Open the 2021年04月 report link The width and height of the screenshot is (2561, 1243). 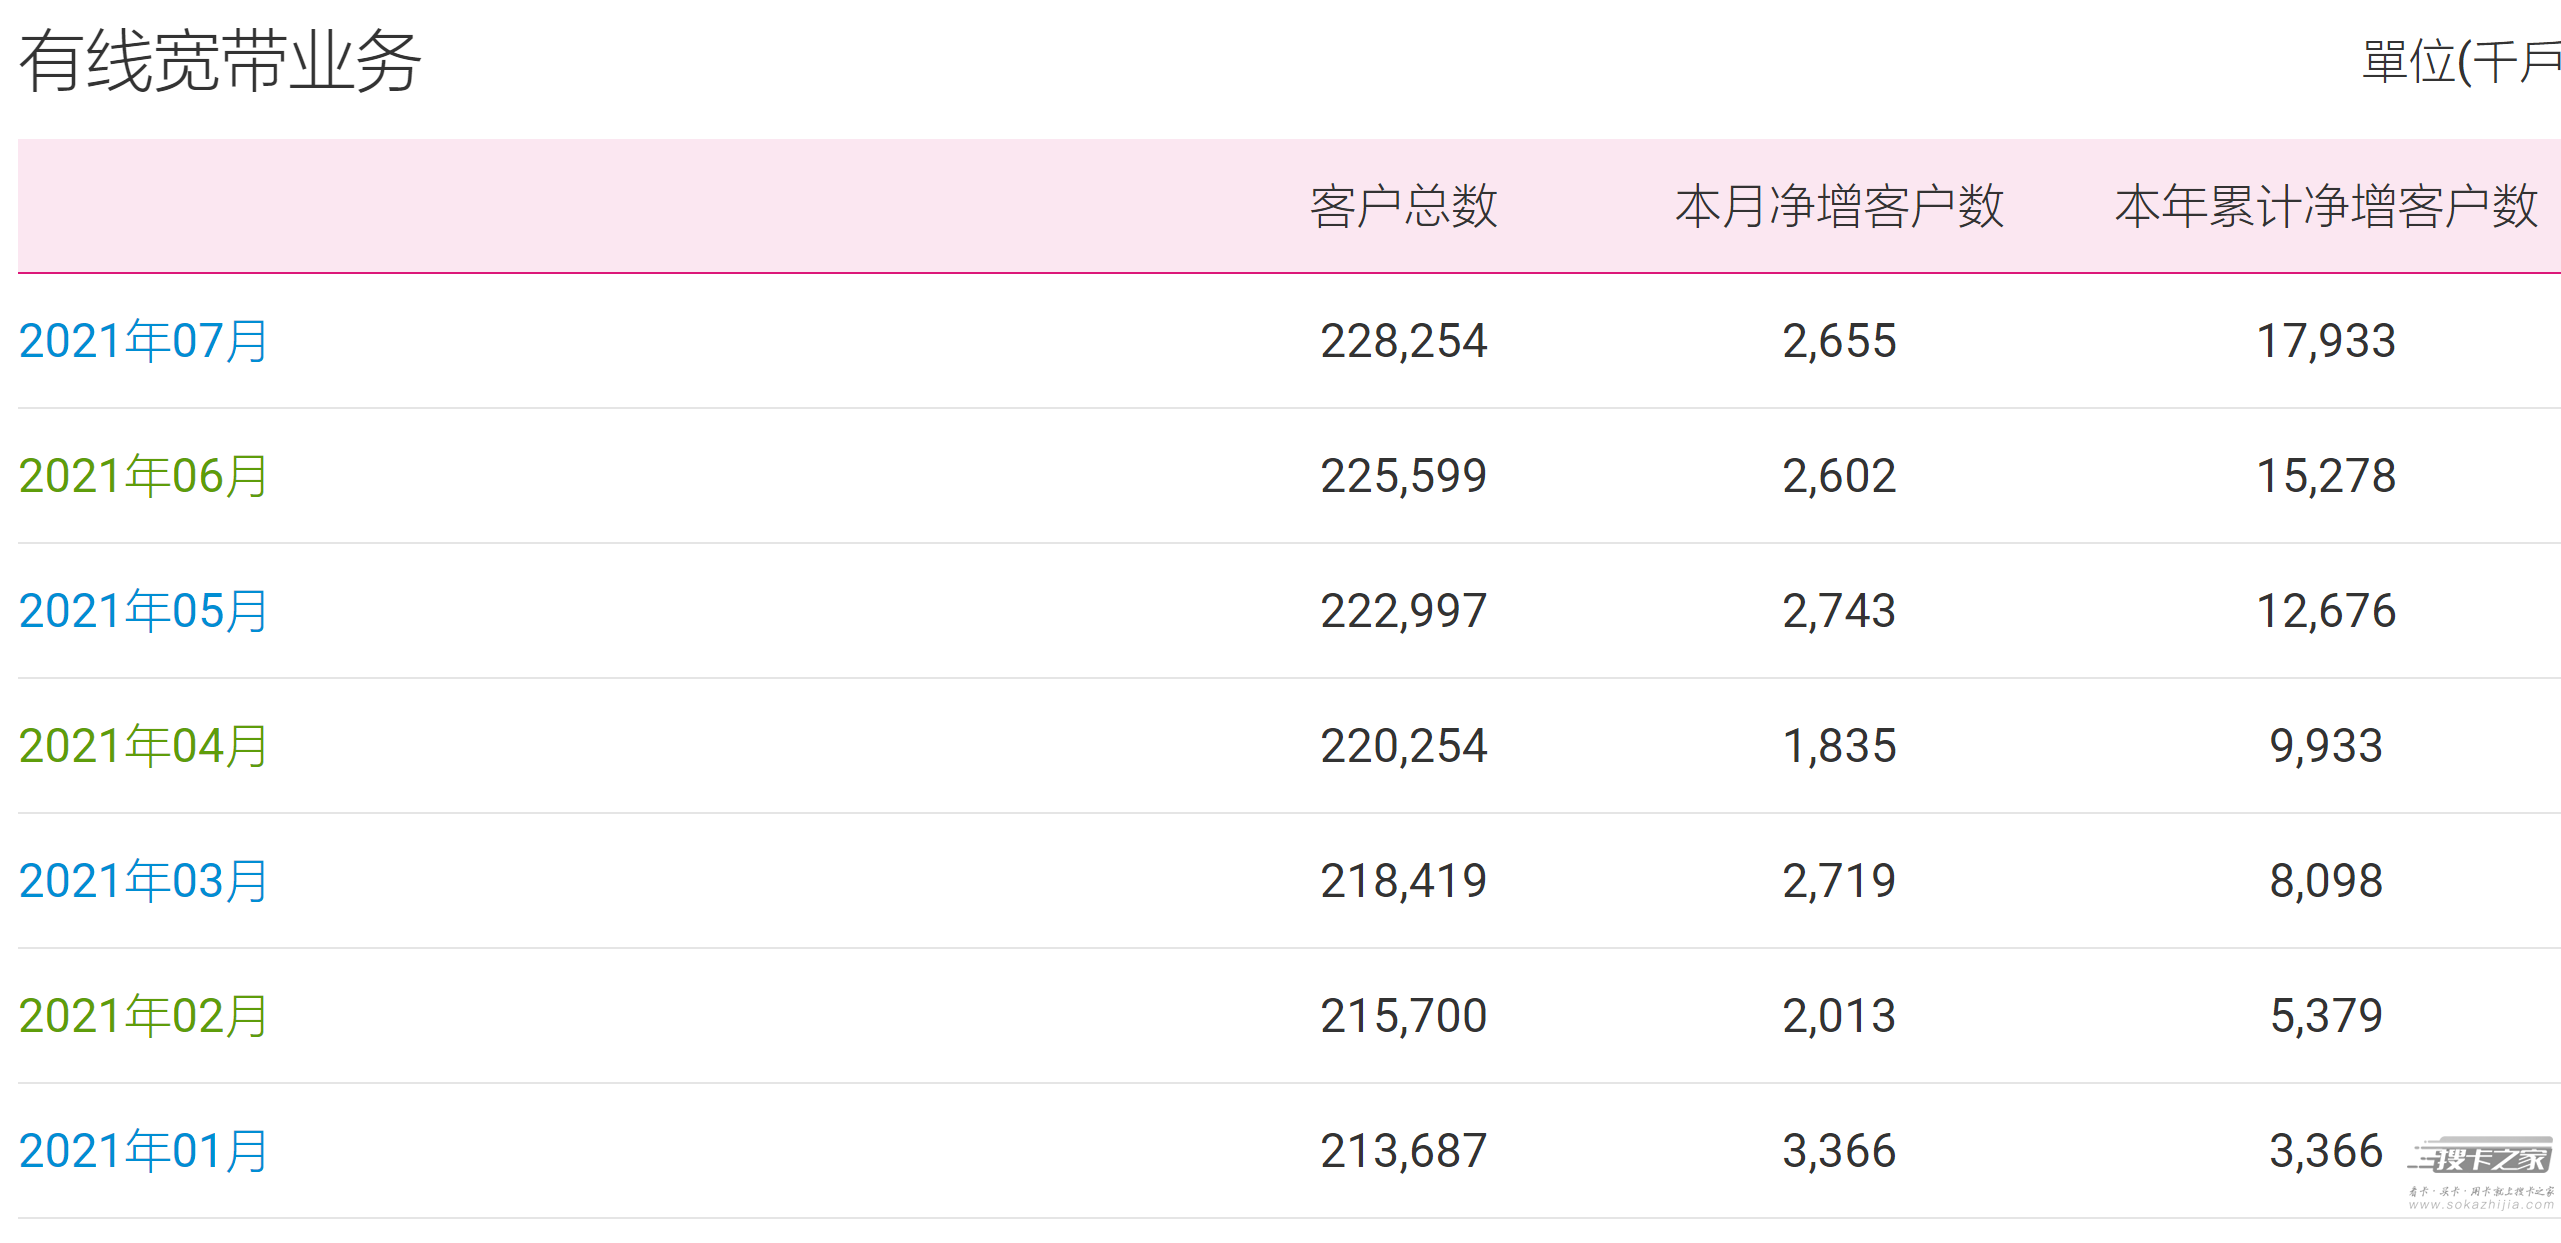click(143, 746)
